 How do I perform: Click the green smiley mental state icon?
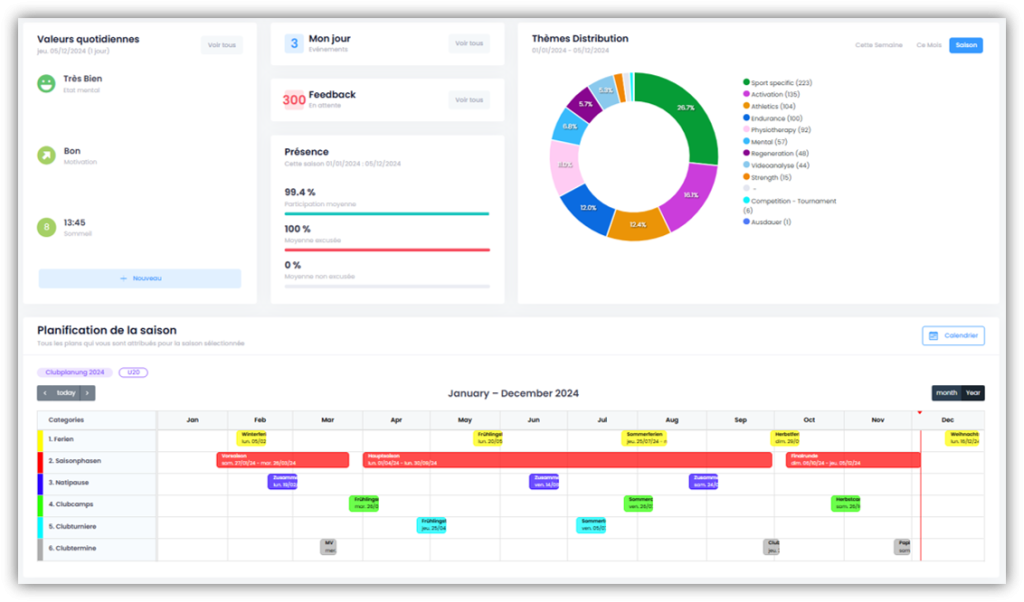46,84
